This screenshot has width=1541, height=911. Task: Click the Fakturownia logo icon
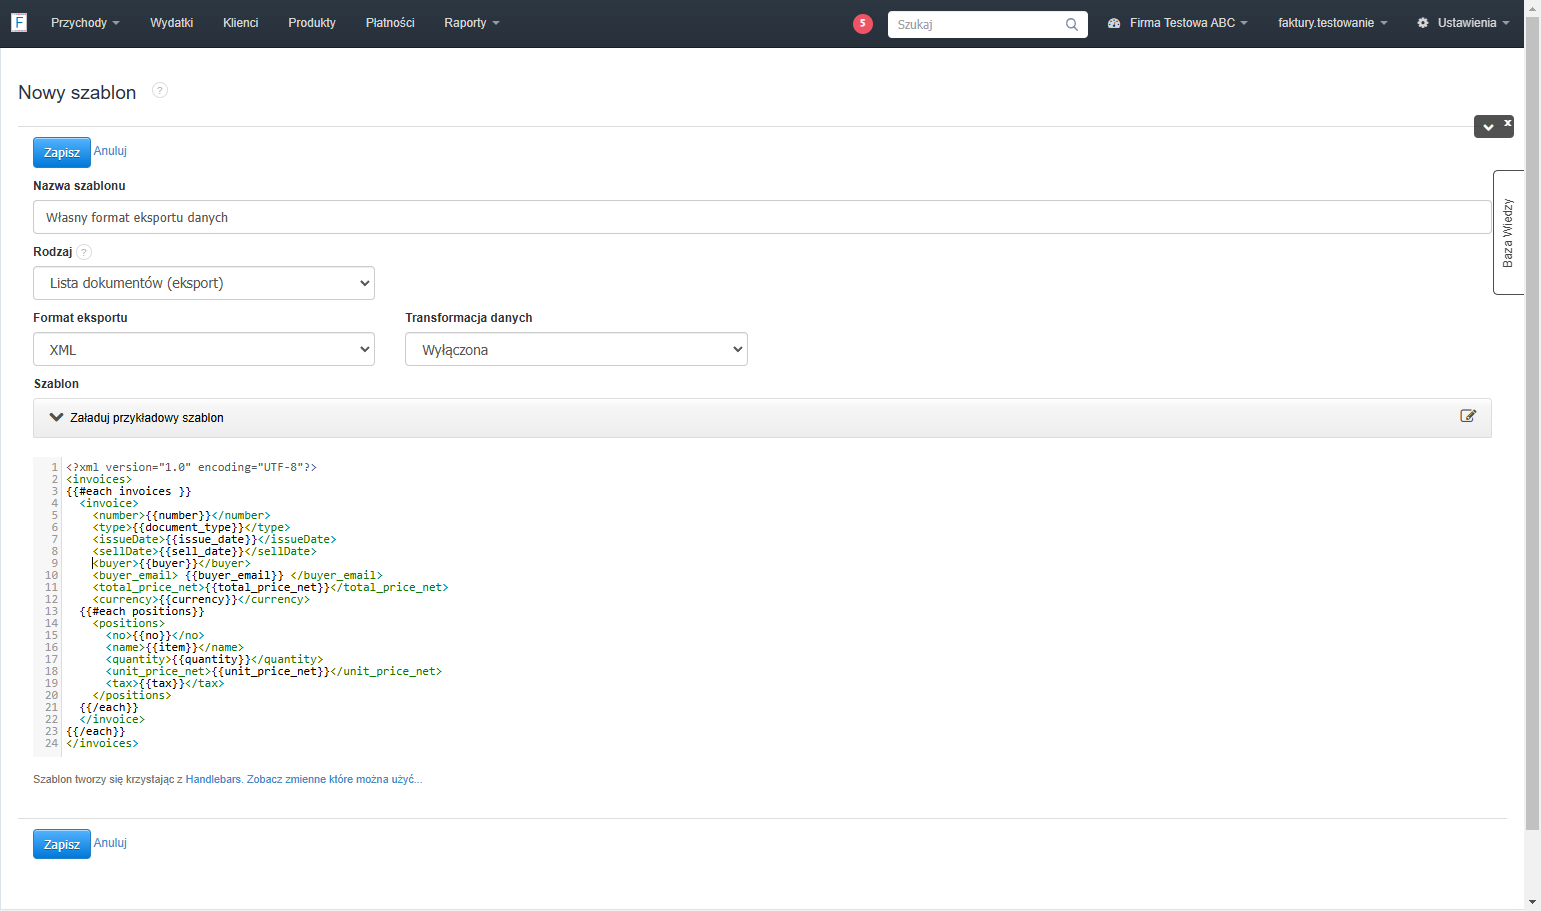click(x=18, y=22)
